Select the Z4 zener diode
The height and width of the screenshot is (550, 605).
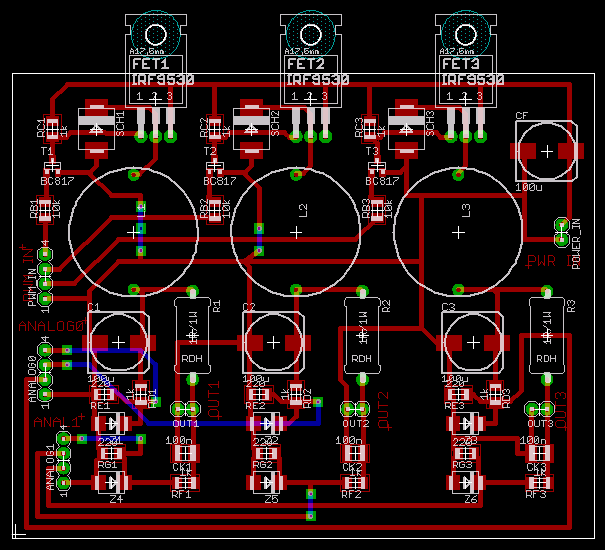point(112,482)
